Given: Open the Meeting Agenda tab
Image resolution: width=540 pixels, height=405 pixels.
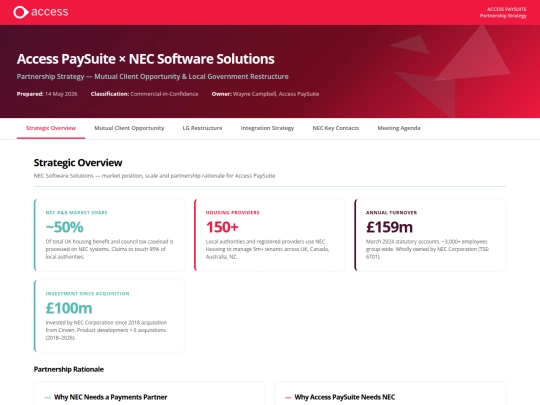Looking at the screenshot, I should (x=399, y=128).
